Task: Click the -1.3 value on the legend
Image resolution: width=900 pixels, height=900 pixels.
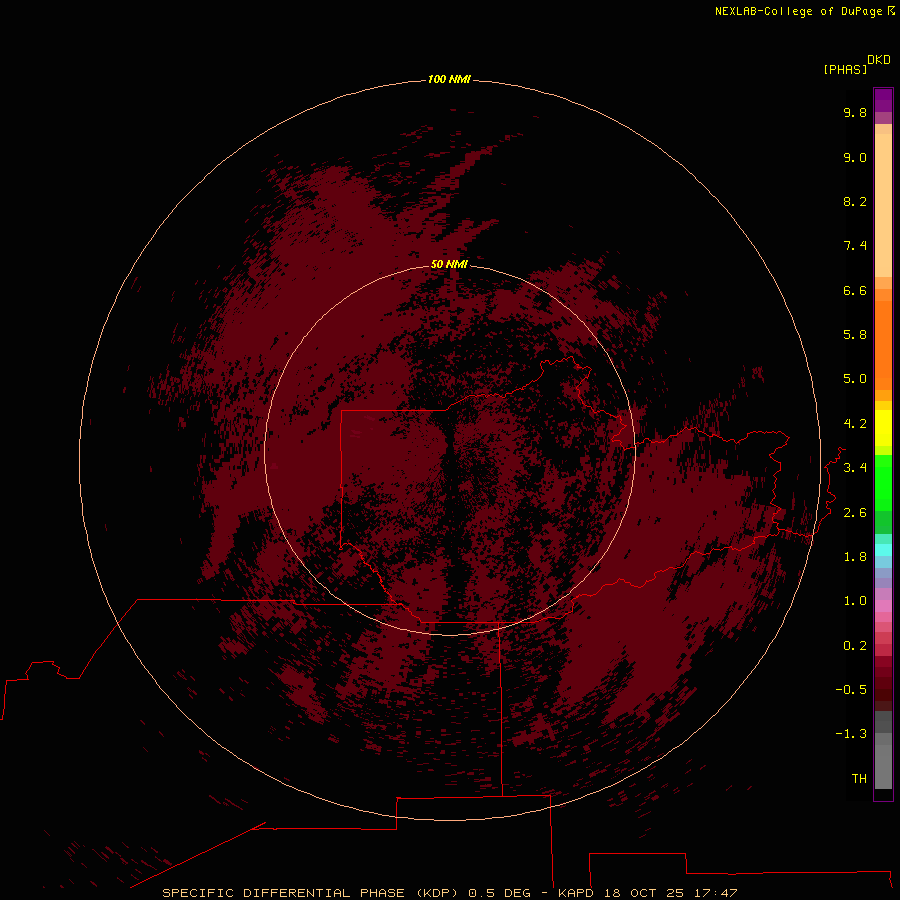Action: point(851,734)
